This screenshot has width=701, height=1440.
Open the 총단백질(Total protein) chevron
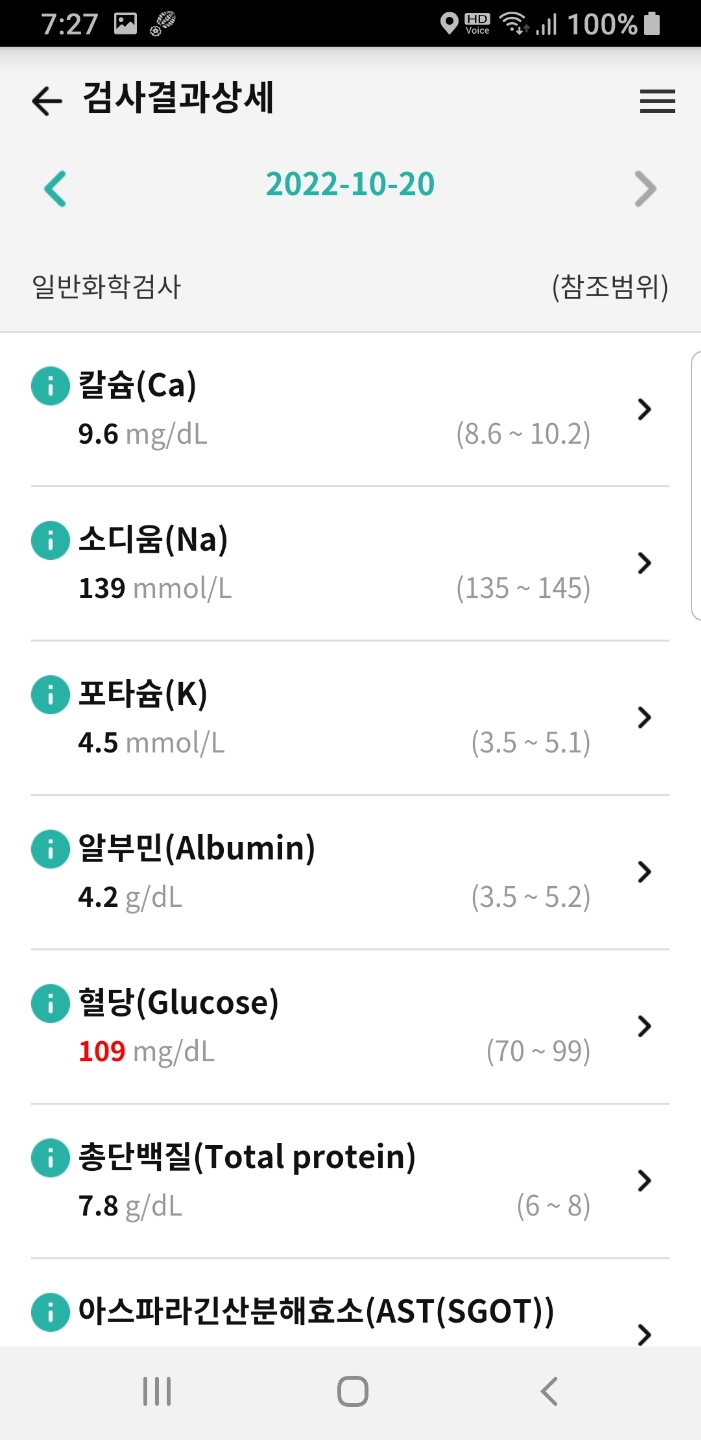645,1181
